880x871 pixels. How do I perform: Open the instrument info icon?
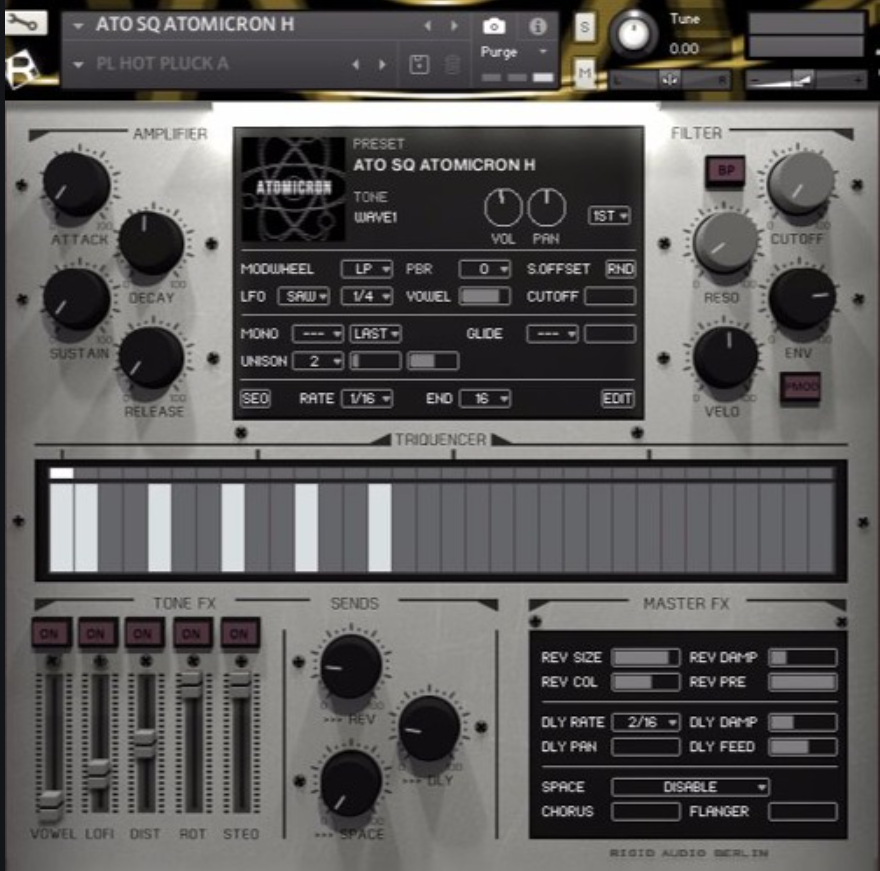tap(538, 26)
